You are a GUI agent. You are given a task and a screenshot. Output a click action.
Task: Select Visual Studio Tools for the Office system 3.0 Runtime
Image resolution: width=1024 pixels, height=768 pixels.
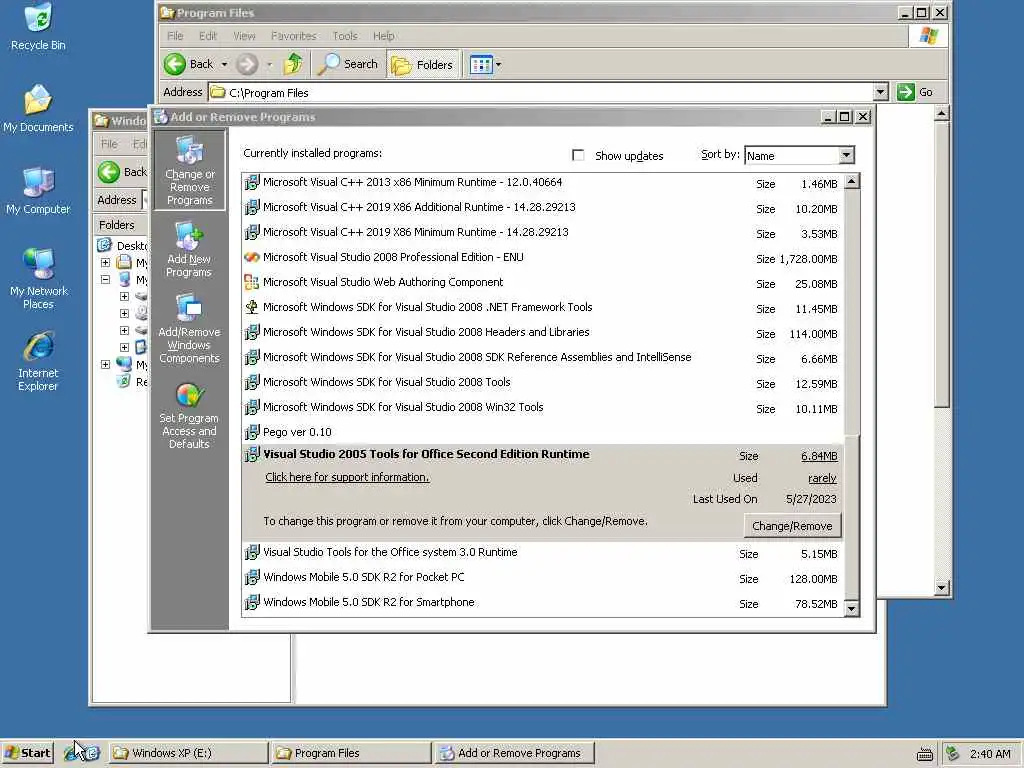[543, 553]
